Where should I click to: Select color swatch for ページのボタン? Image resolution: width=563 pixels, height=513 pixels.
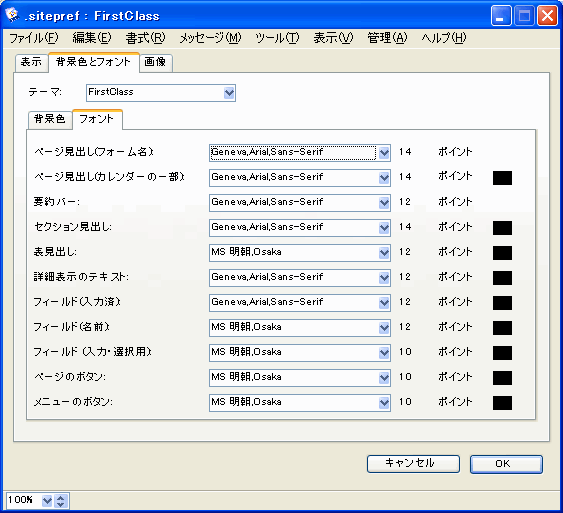click(x=502, y=378)
